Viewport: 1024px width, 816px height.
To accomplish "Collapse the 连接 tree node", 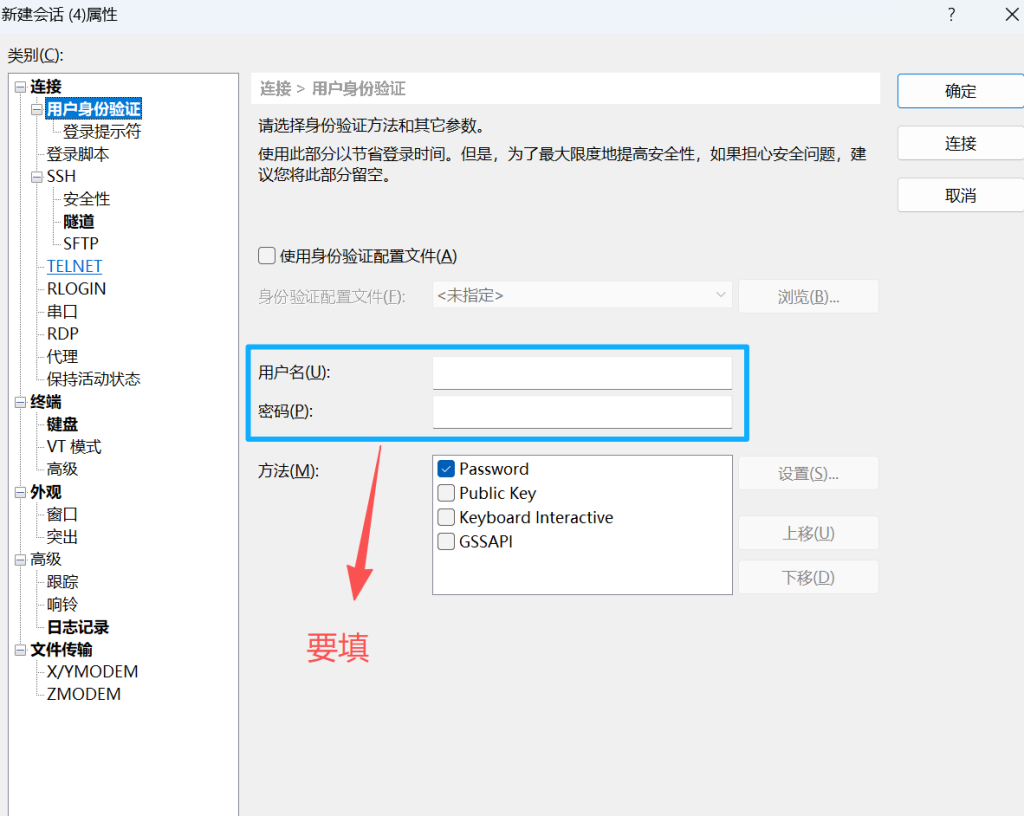I will pyautogui.click(x=20, y=87).
